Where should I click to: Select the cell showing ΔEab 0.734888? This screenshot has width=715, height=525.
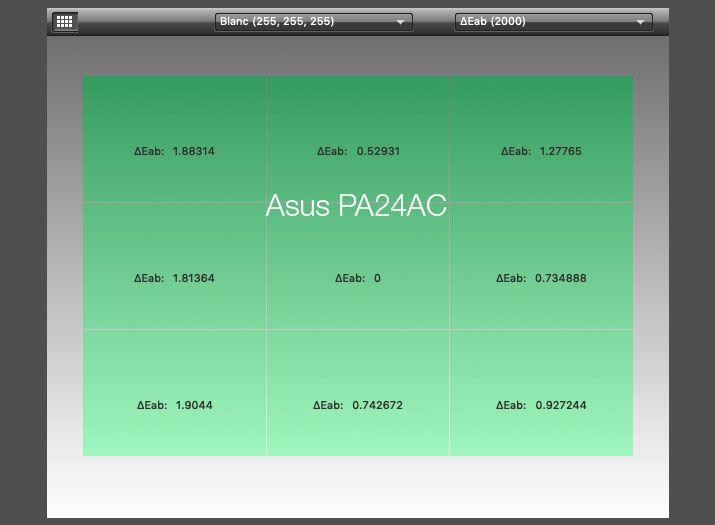click(541, 266)
